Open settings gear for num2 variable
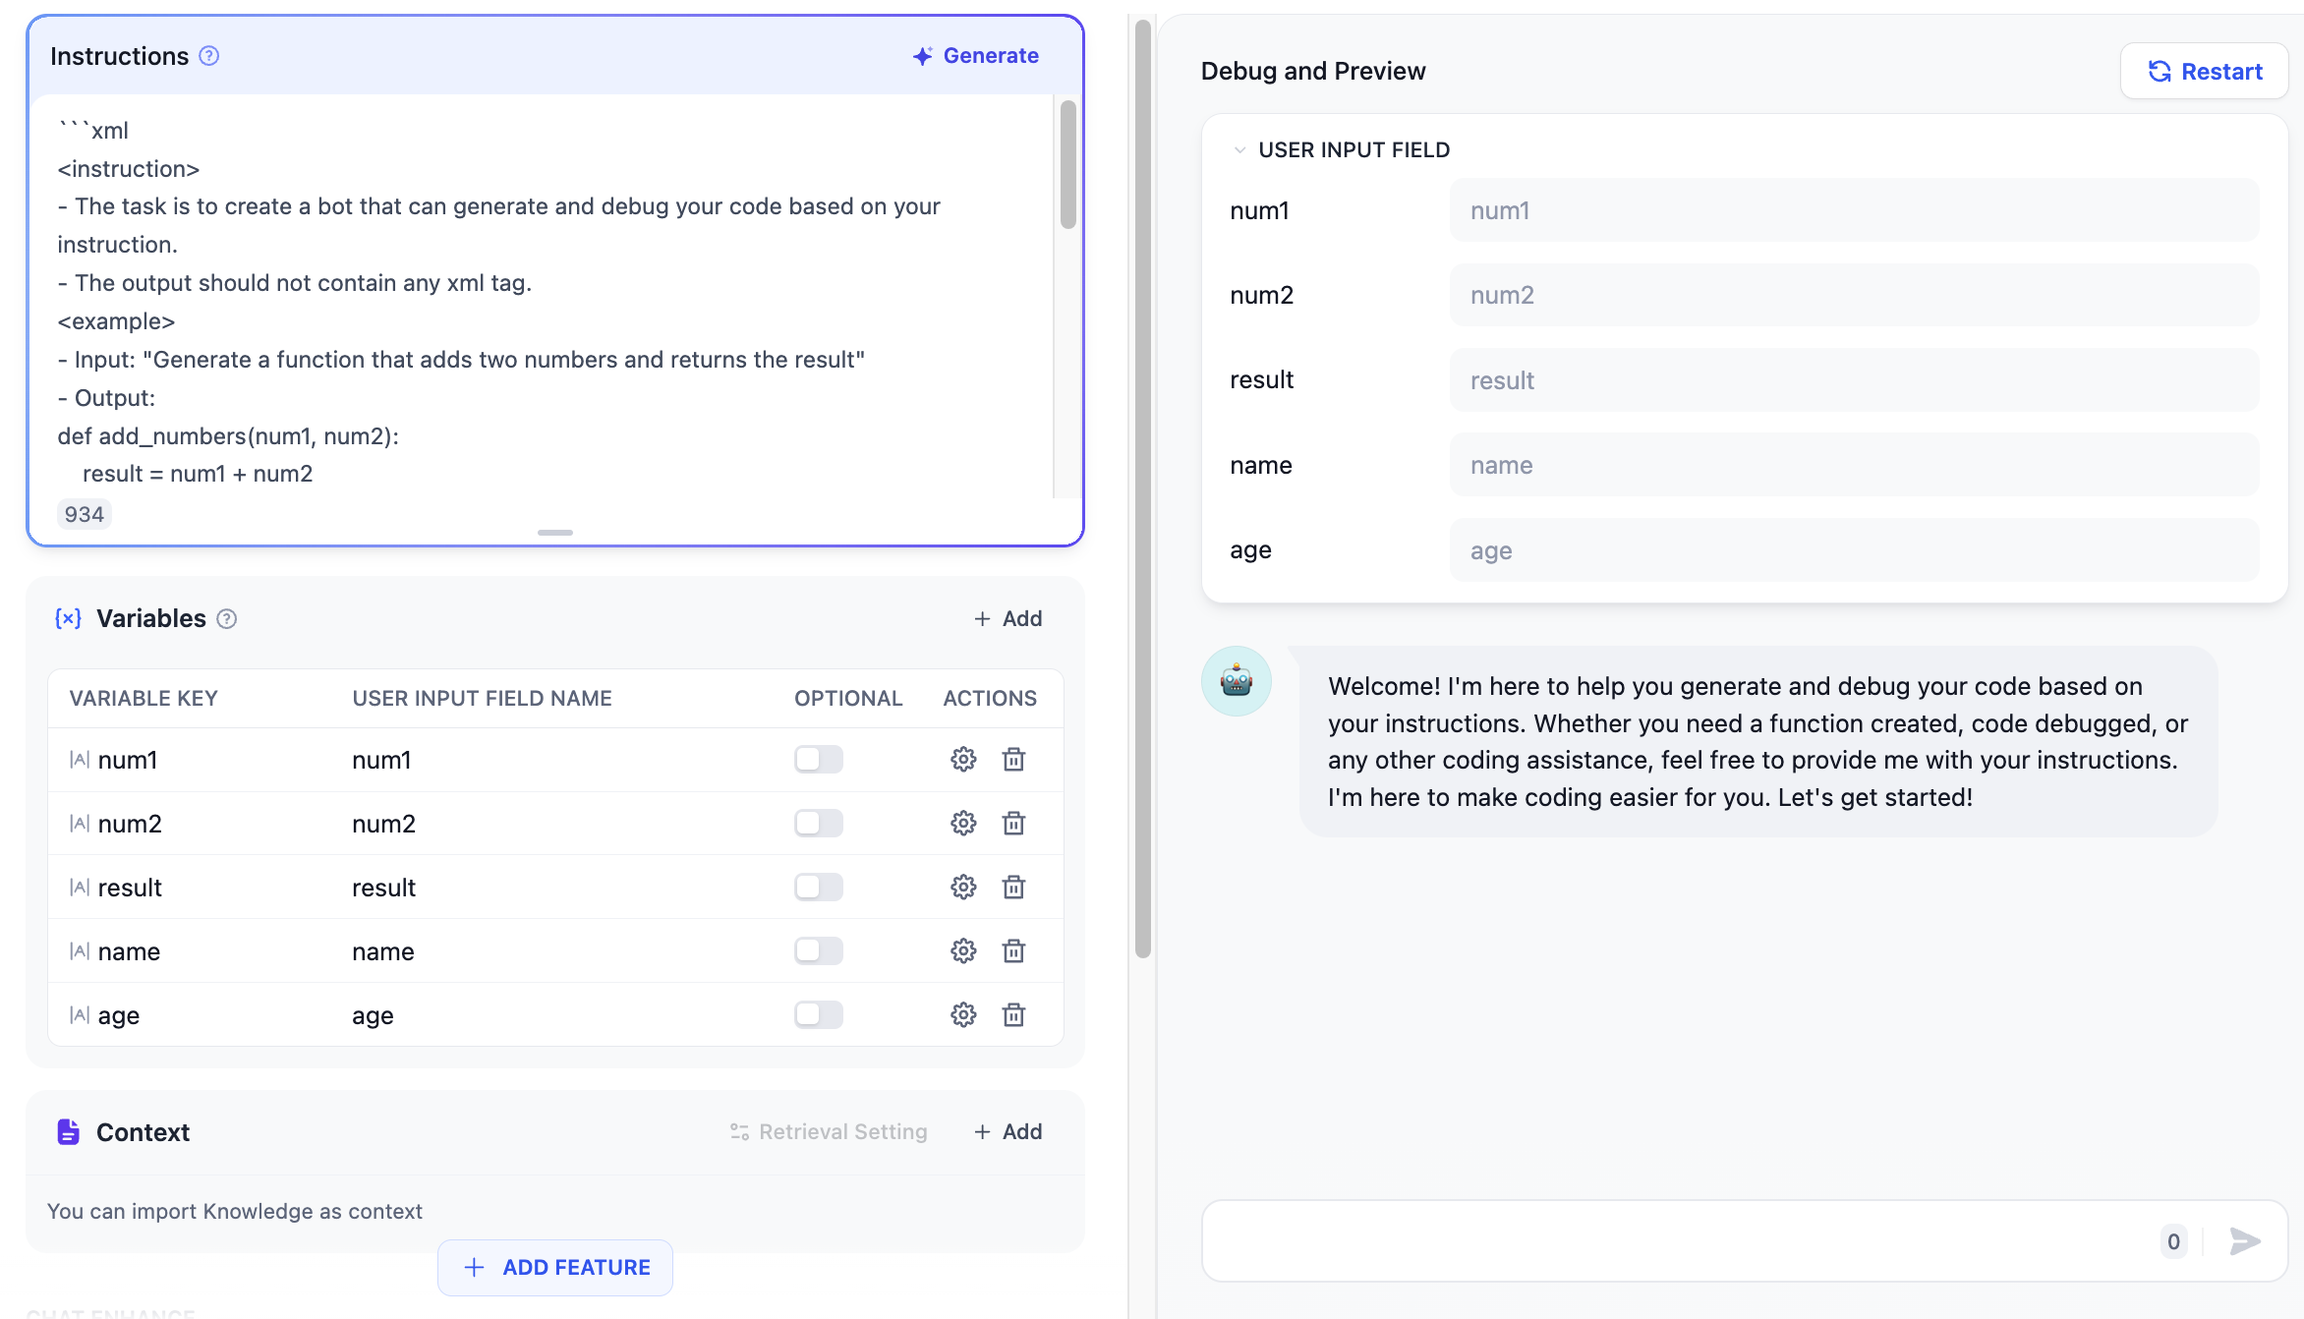2304x1319 pixels. [x=963, y=823]
